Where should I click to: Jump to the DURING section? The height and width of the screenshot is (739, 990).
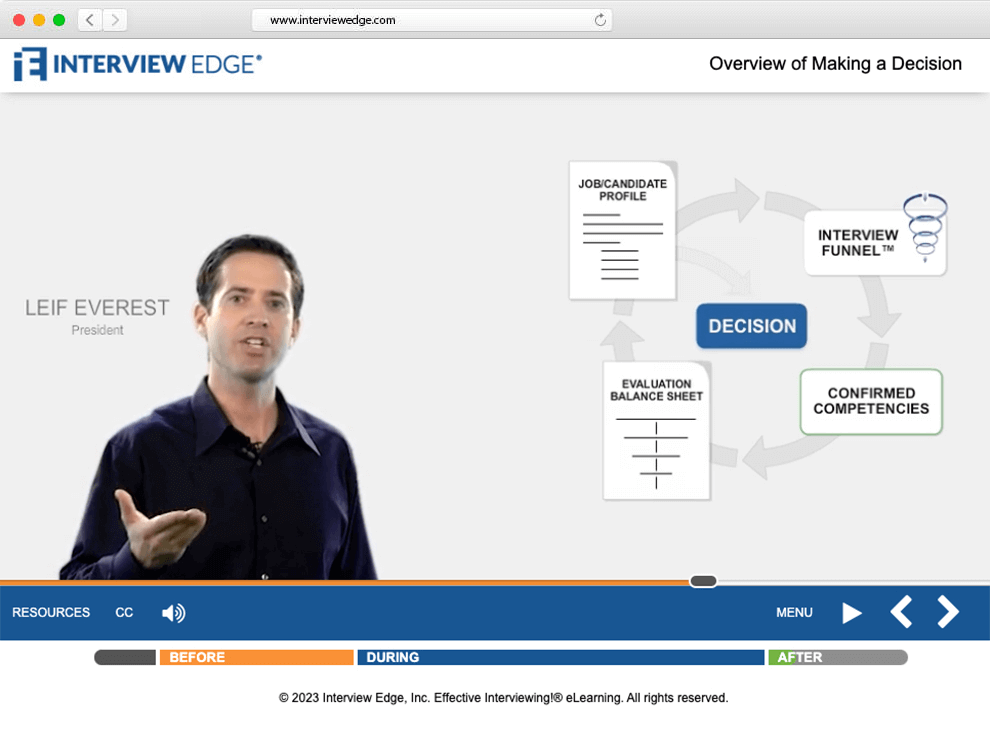point(561,658)
